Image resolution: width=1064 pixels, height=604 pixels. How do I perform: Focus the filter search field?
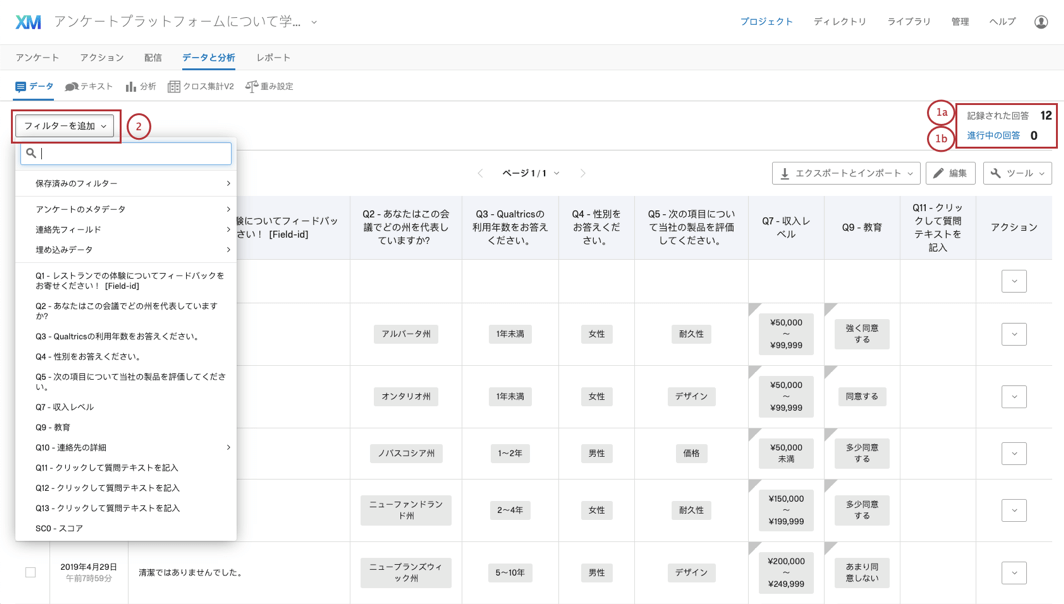point(126,153)
